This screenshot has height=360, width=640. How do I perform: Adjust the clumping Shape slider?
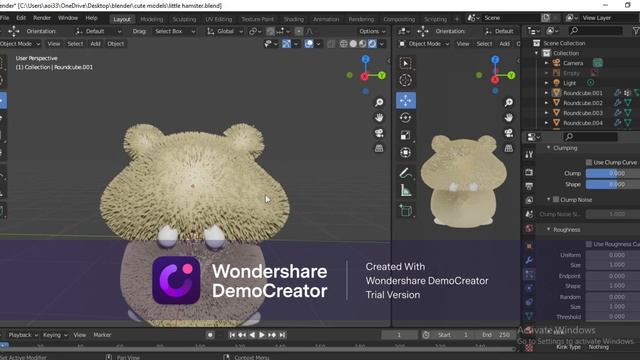613,184
